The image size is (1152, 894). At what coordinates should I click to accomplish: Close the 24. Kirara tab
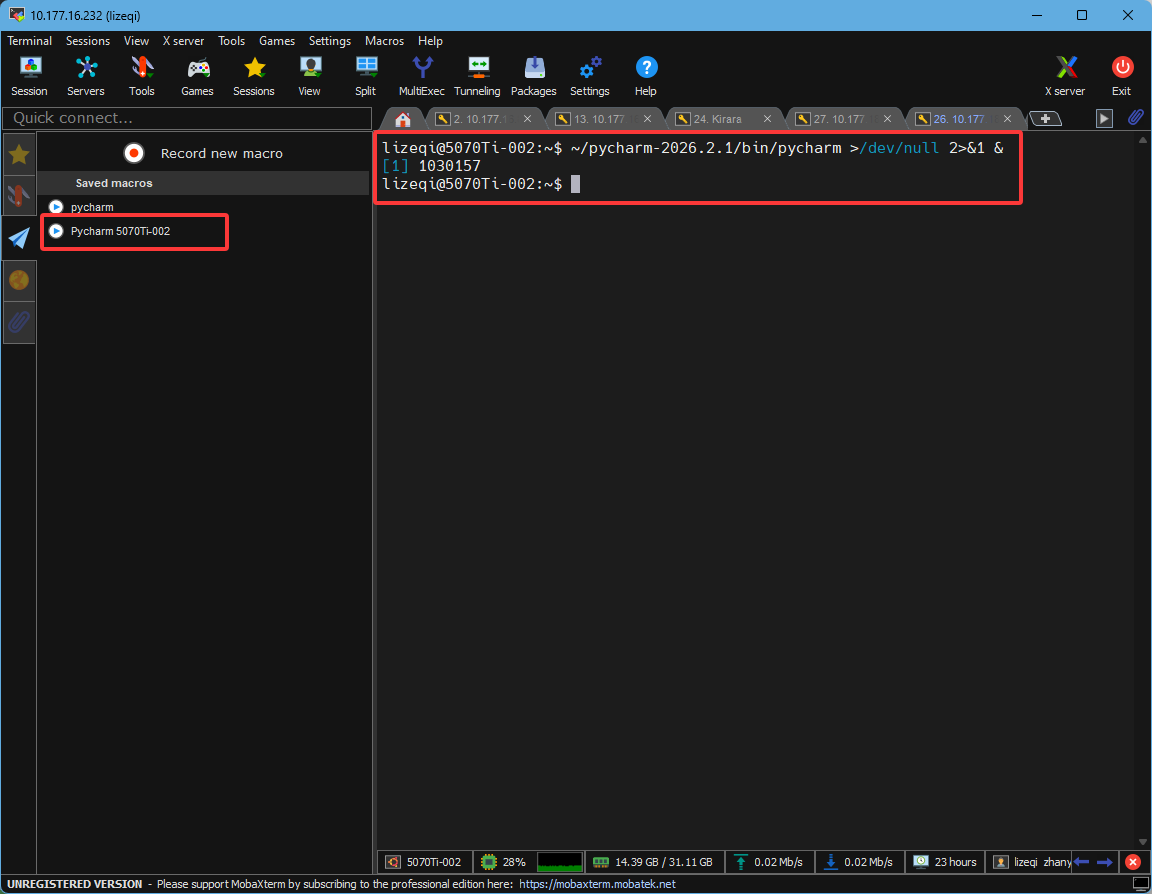tap(768, 119)
